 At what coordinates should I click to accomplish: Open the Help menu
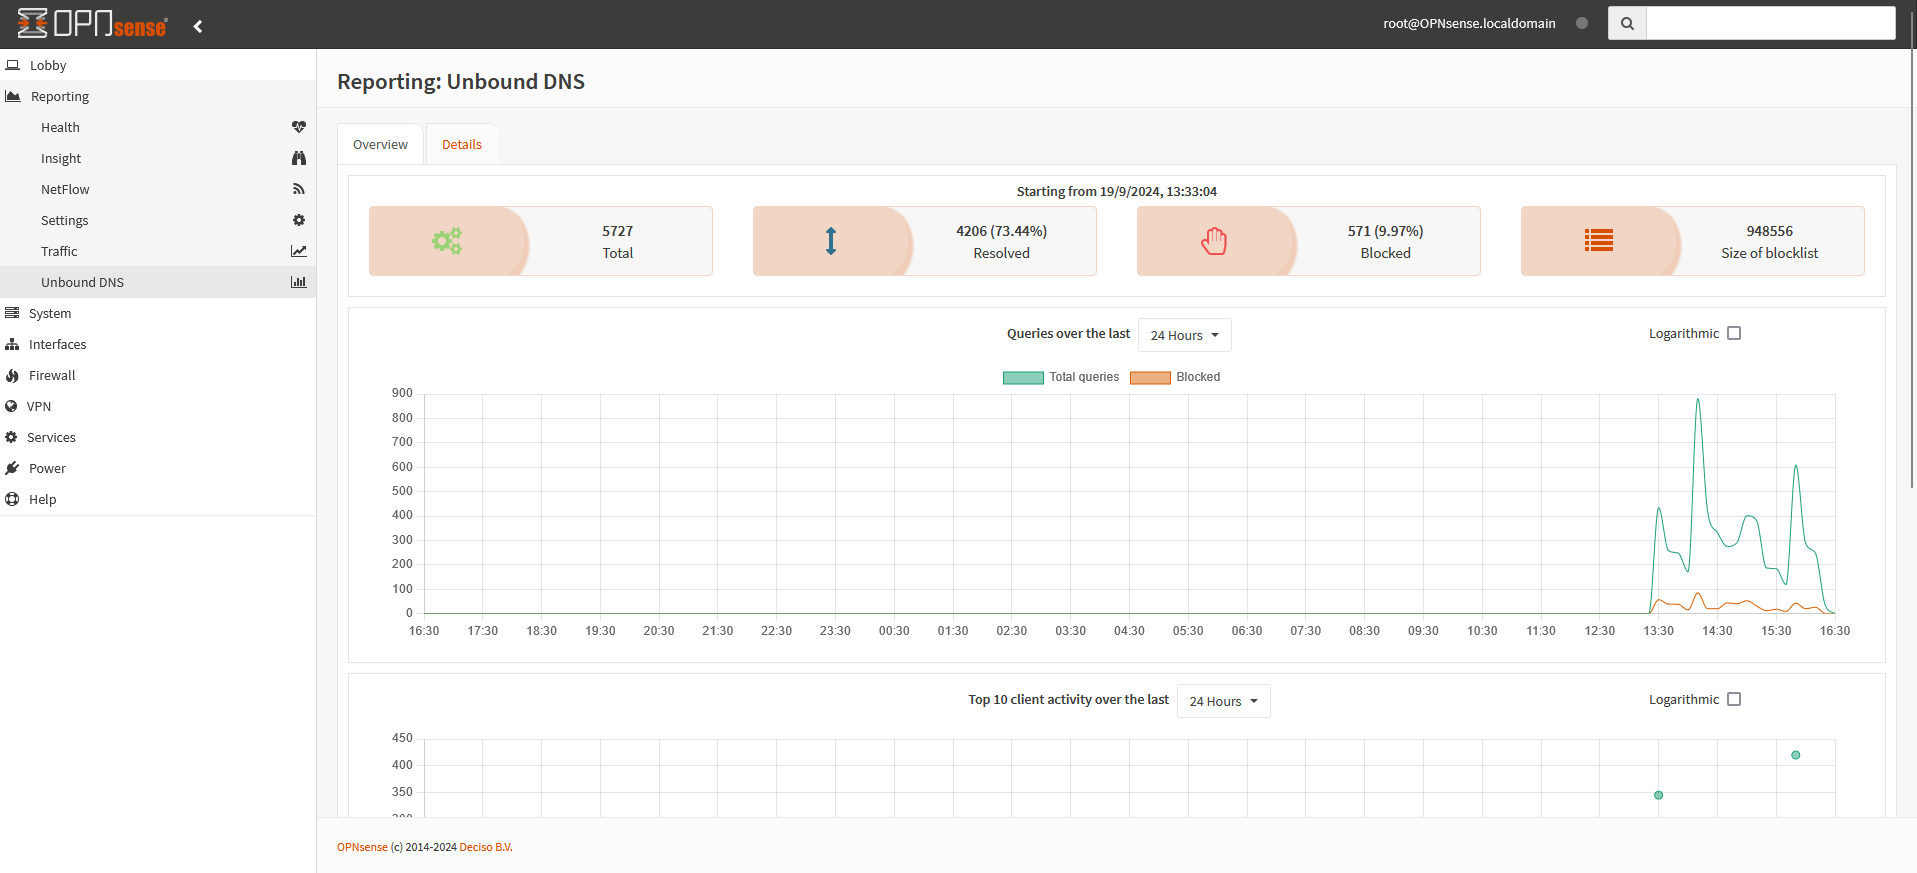158,499
